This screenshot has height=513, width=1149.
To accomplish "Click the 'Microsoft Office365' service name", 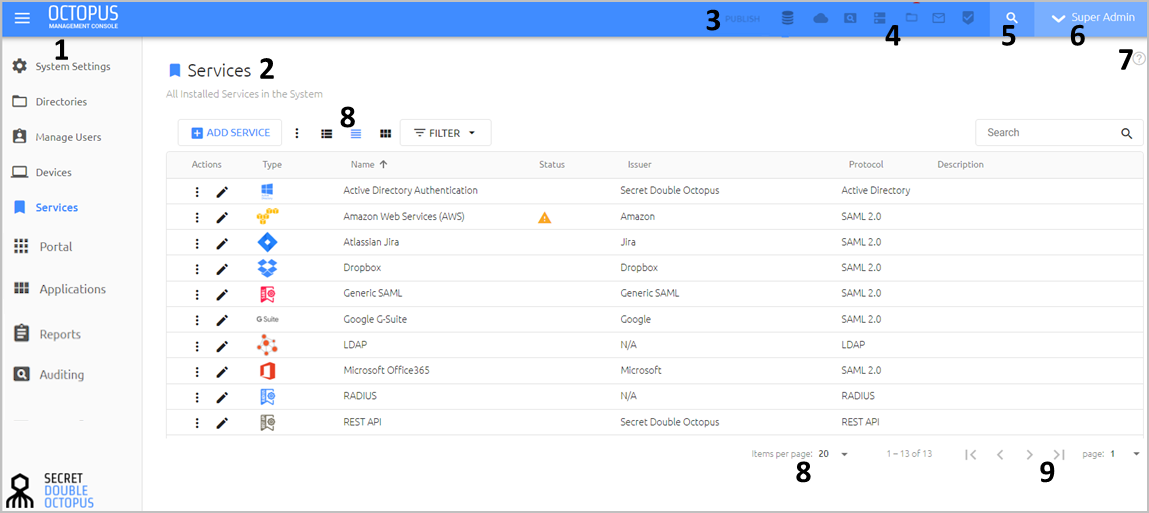I will [x=386, y=371].
